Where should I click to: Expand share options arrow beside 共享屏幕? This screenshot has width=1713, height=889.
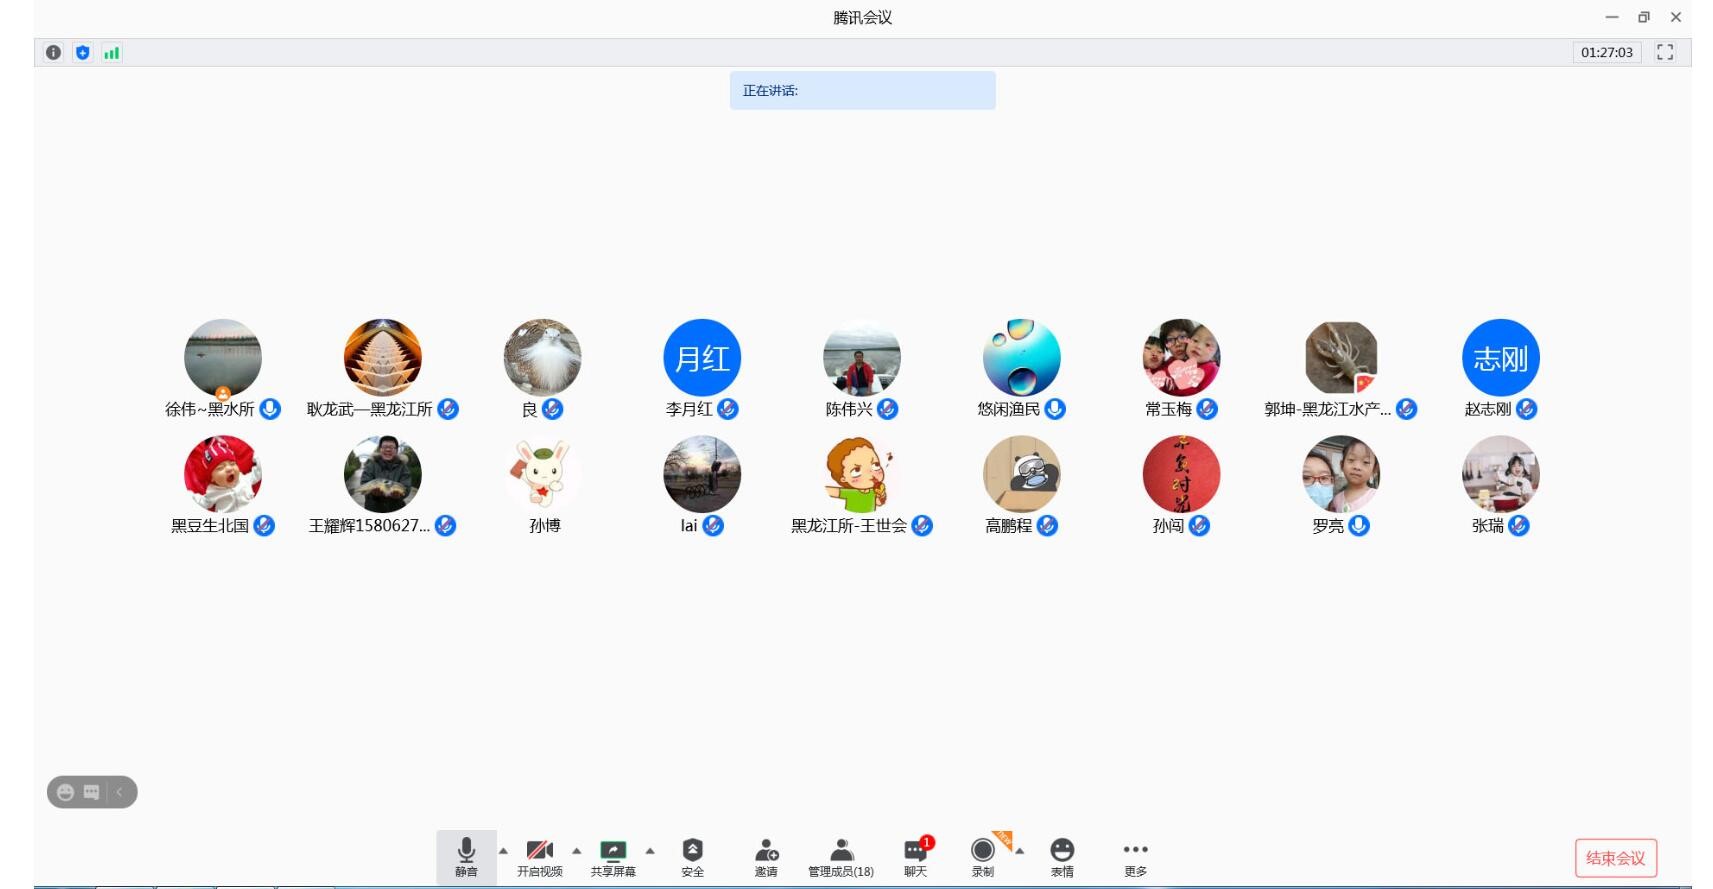point(650,851)
